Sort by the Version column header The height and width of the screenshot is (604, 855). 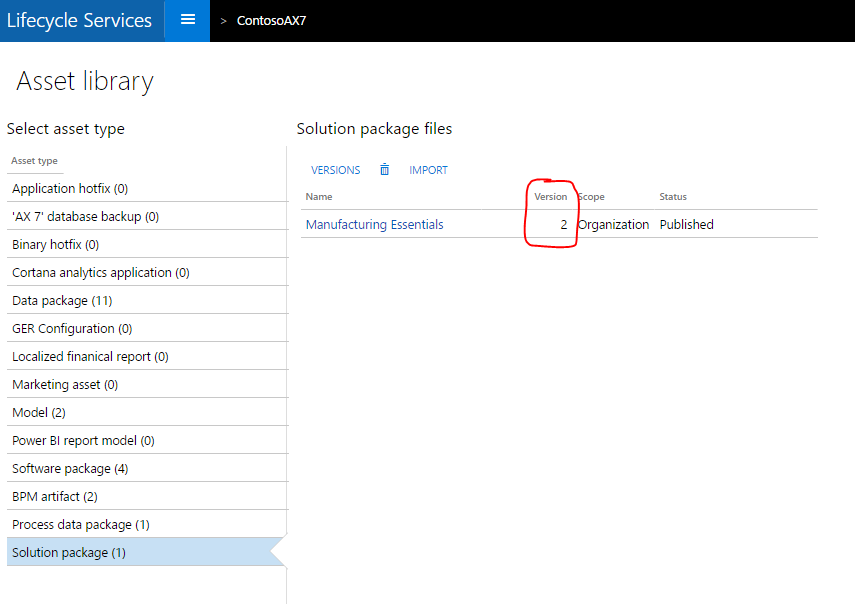tap(550, 197)
